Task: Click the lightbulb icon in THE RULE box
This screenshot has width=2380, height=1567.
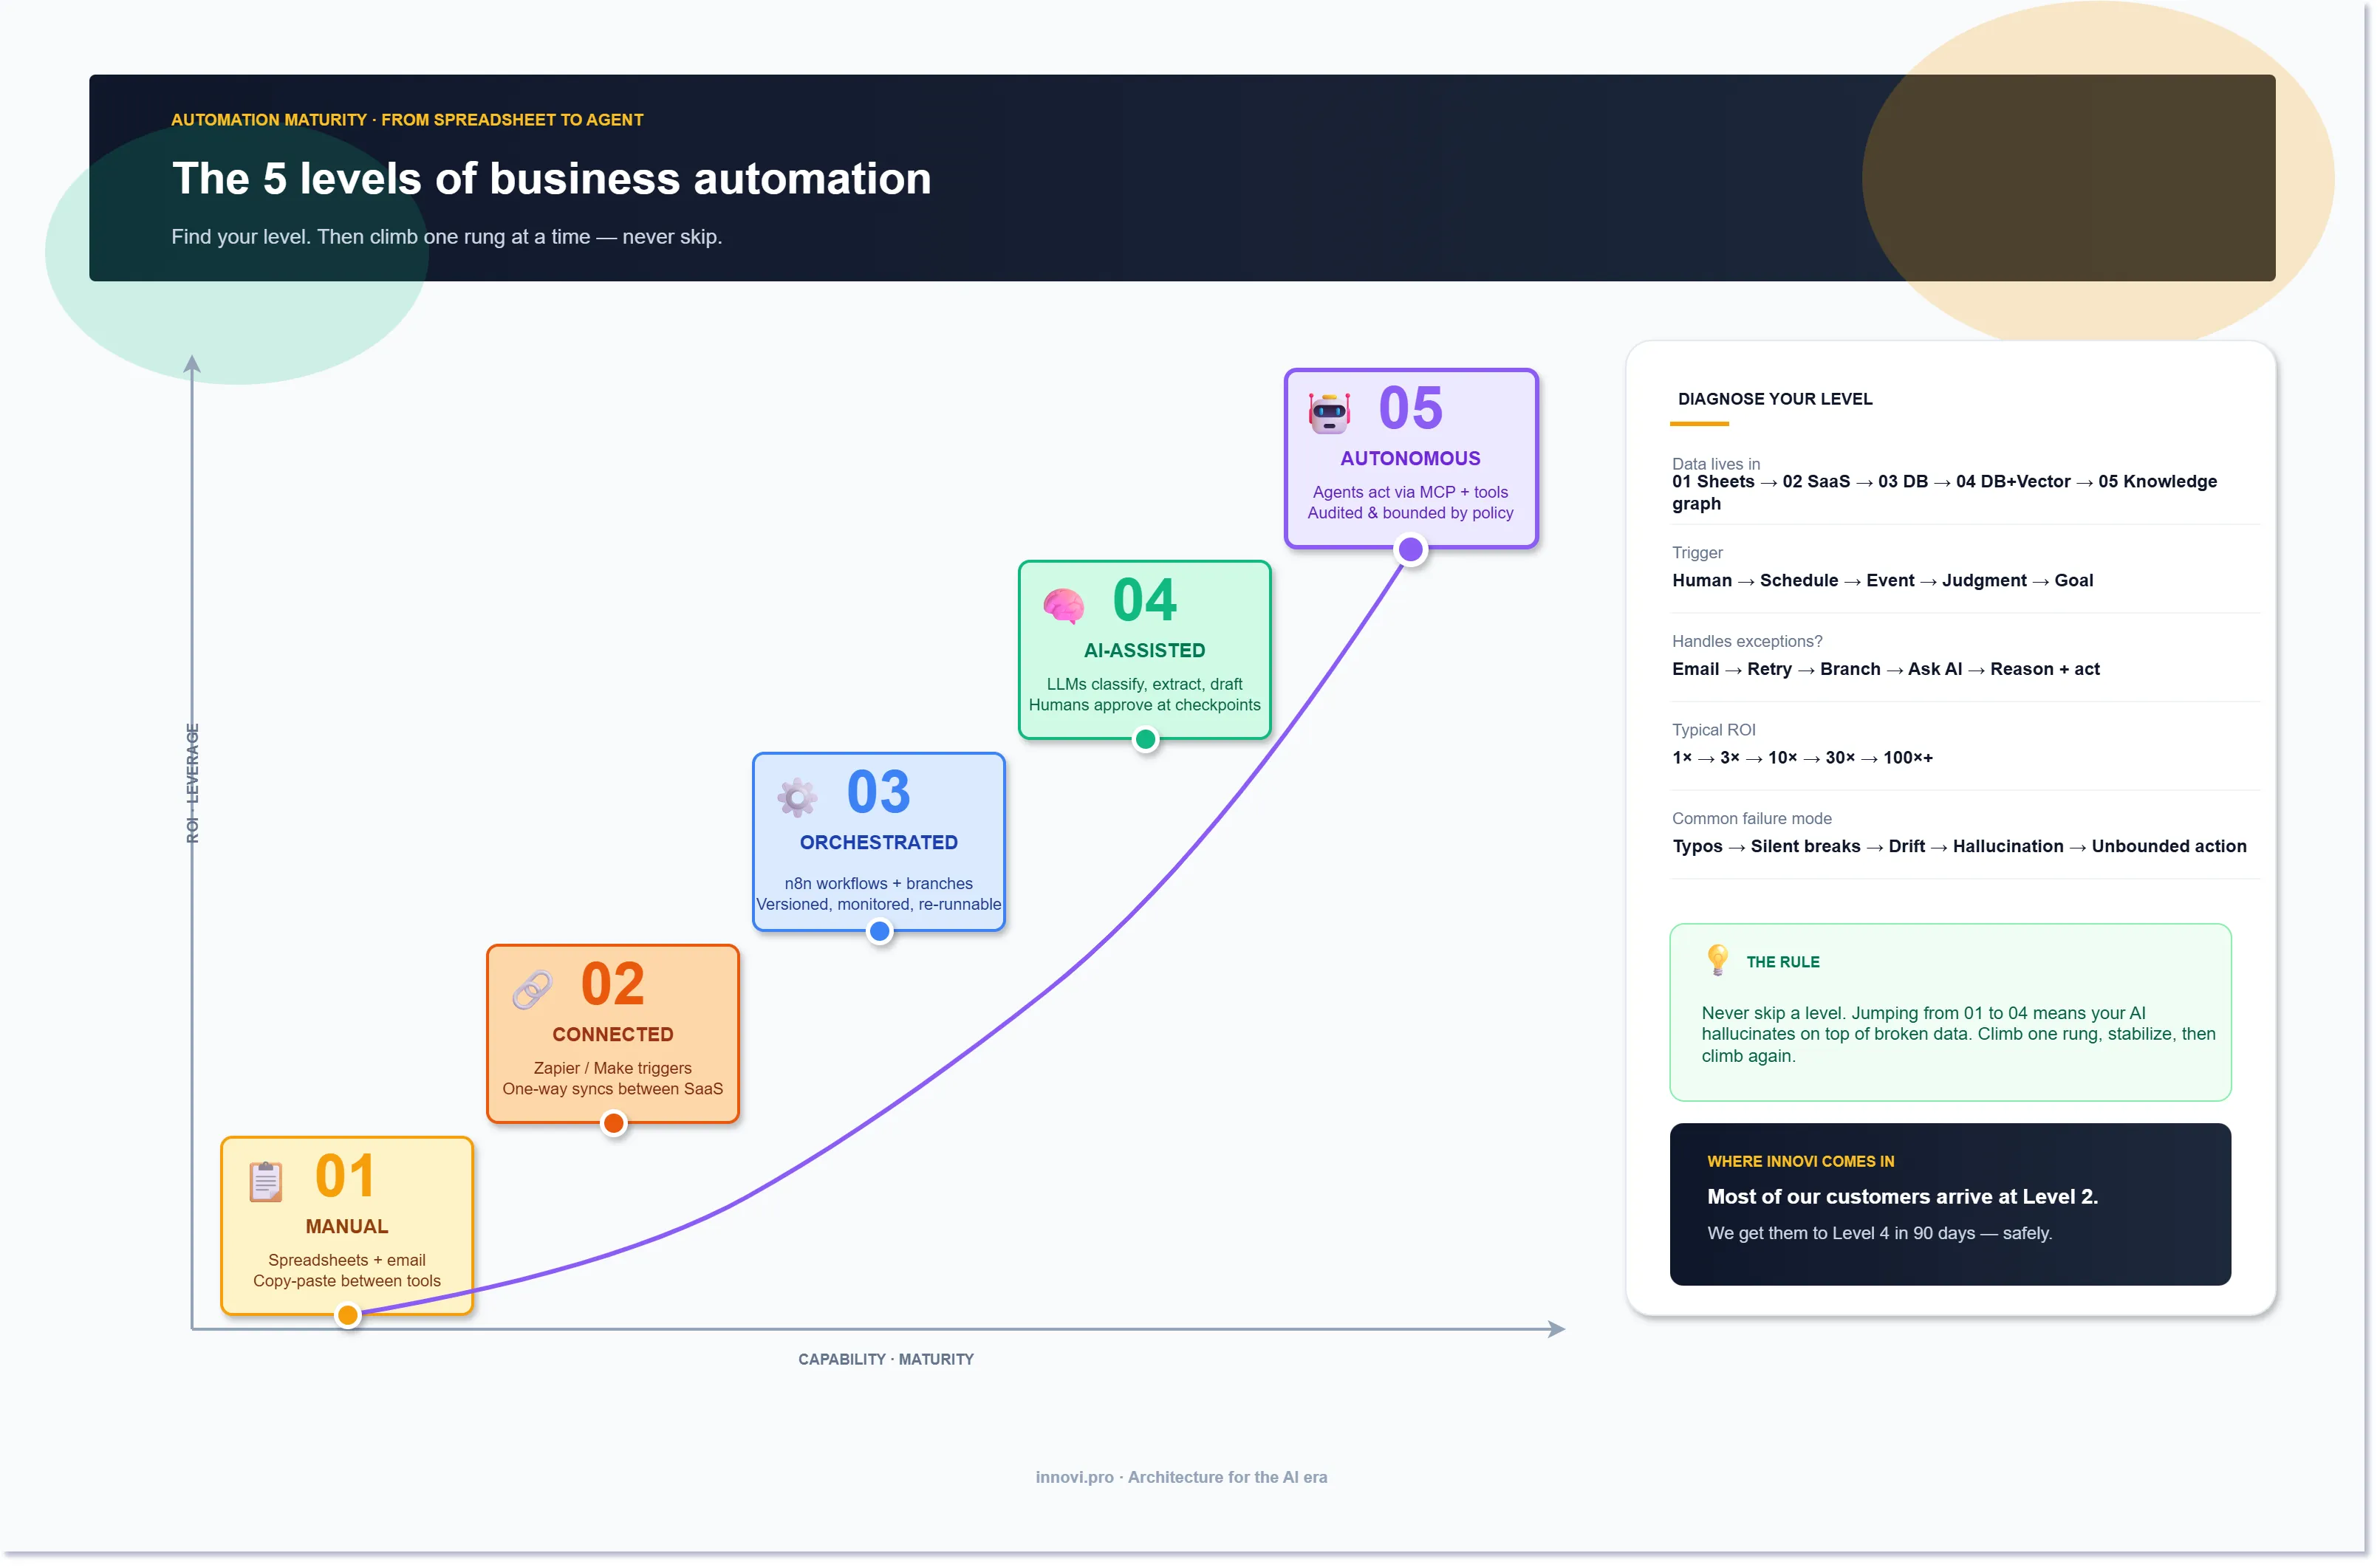Action: tap(1718, 961)
